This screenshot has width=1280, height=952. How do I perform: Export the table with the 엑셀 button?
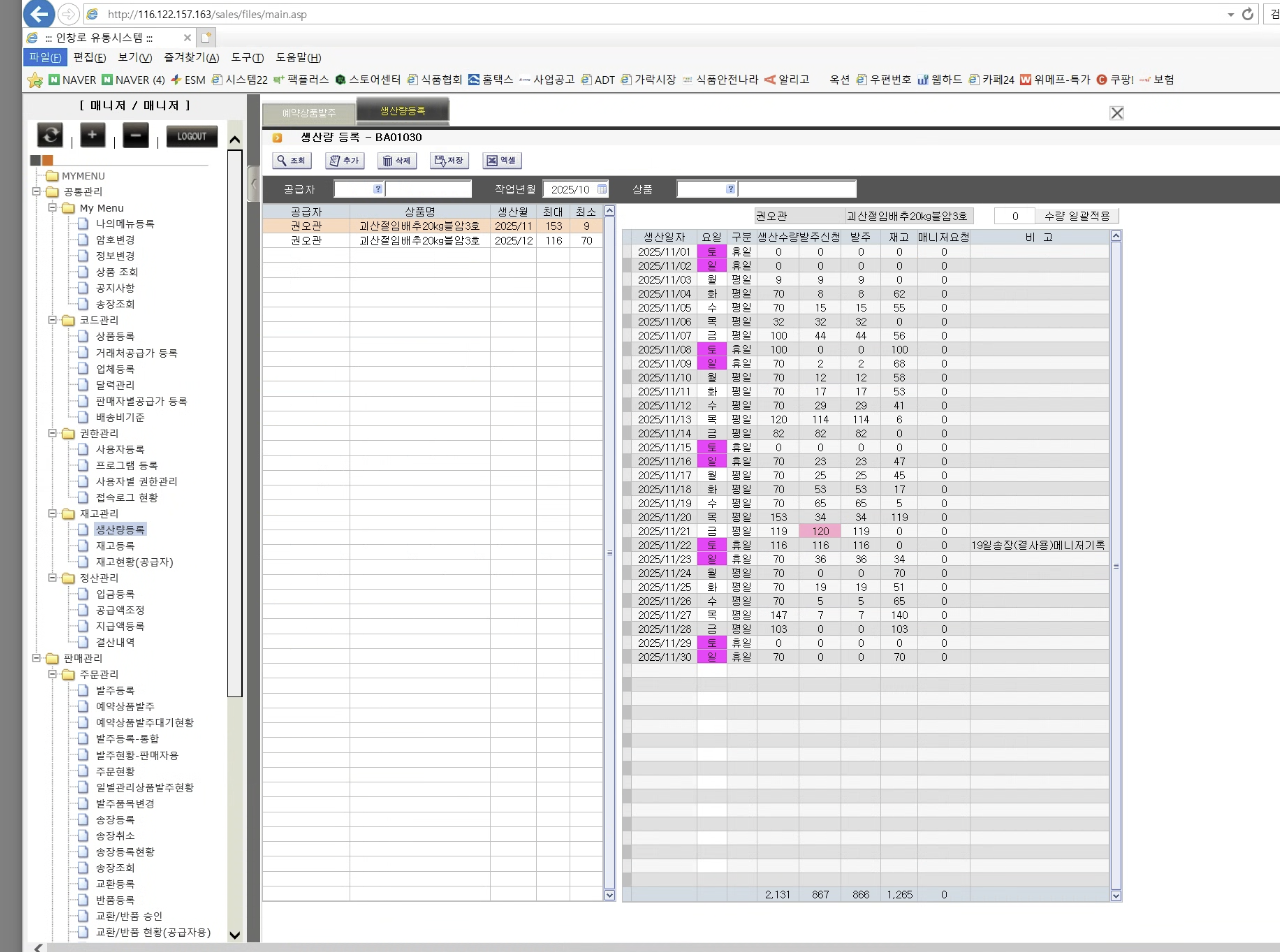[x=502, y=160]
